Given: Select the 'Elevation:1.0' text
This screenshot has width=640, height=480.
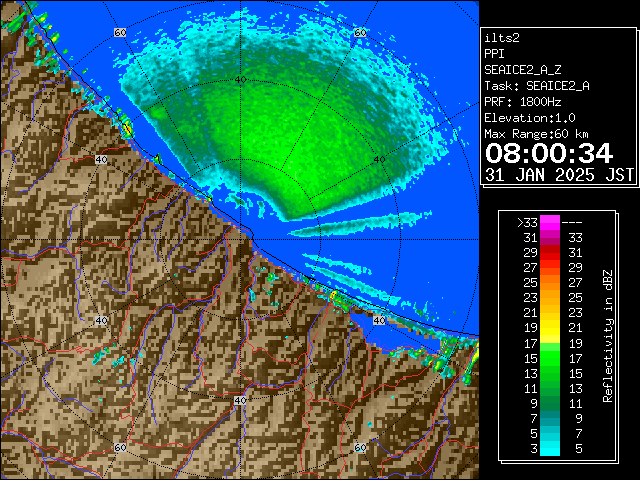Looking at the screenshot, I should coord(530,118).
